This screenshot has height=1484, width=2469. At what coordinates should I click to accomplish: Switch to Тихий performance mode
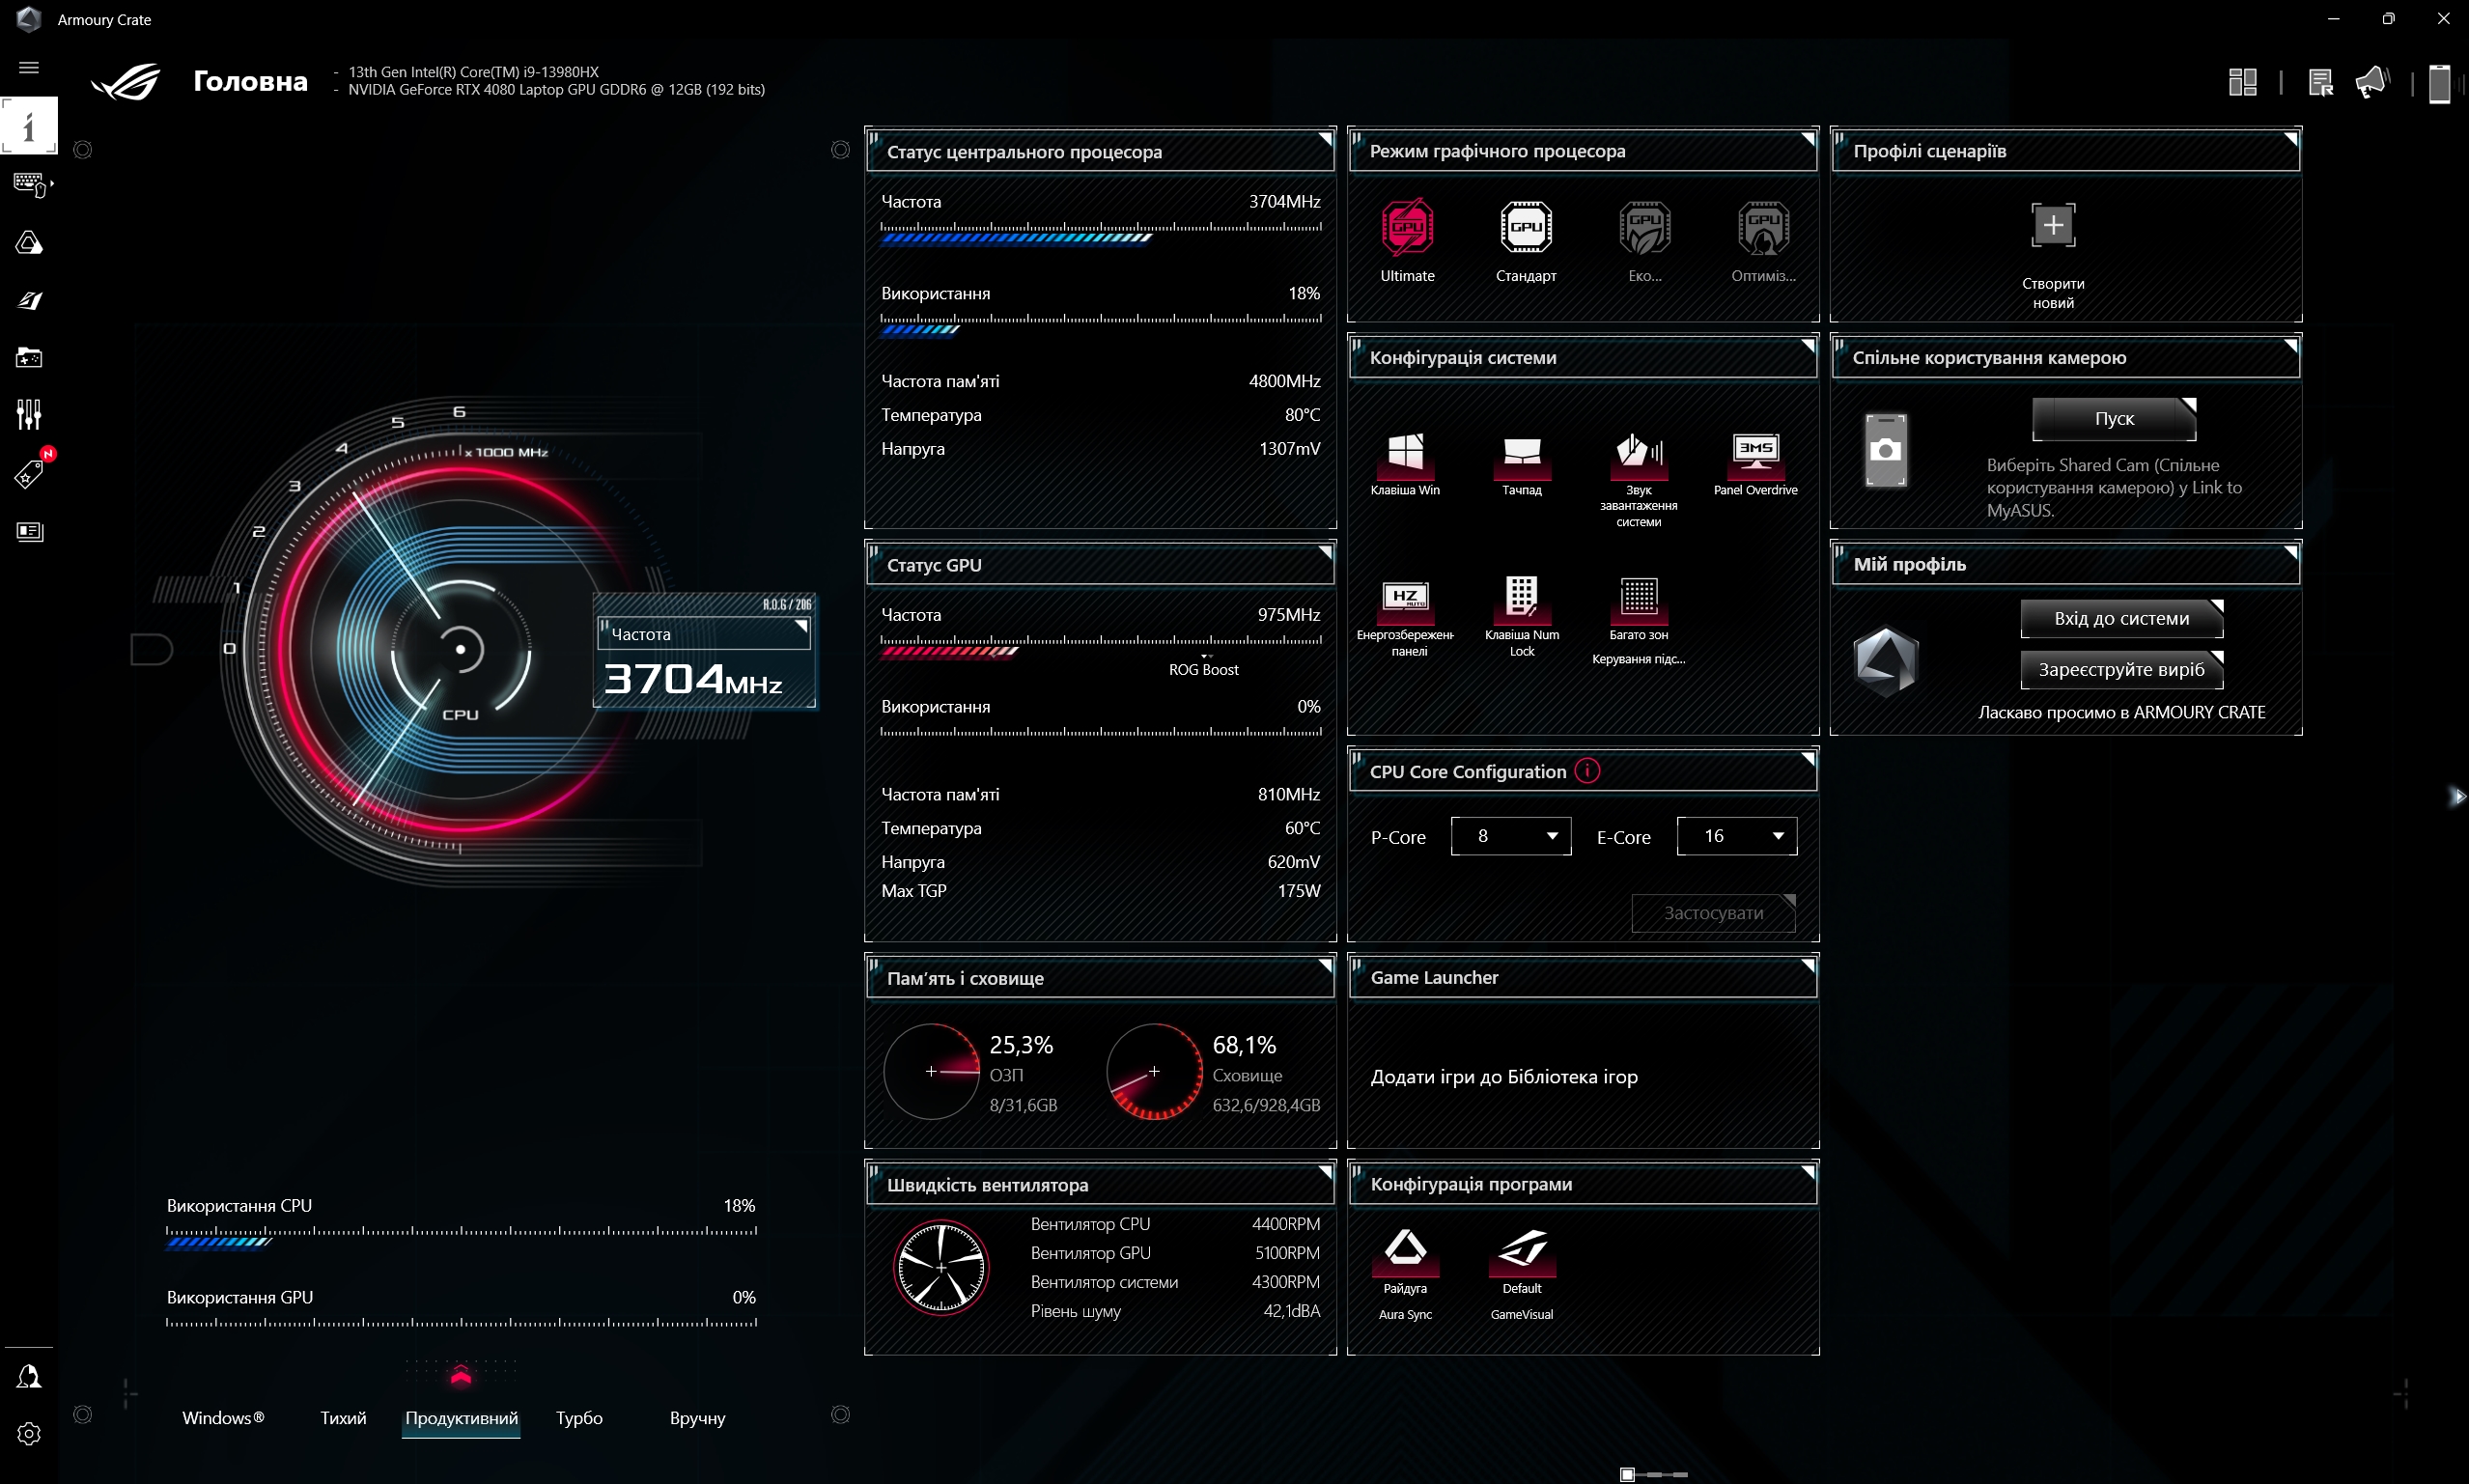tap(343, 1417)
